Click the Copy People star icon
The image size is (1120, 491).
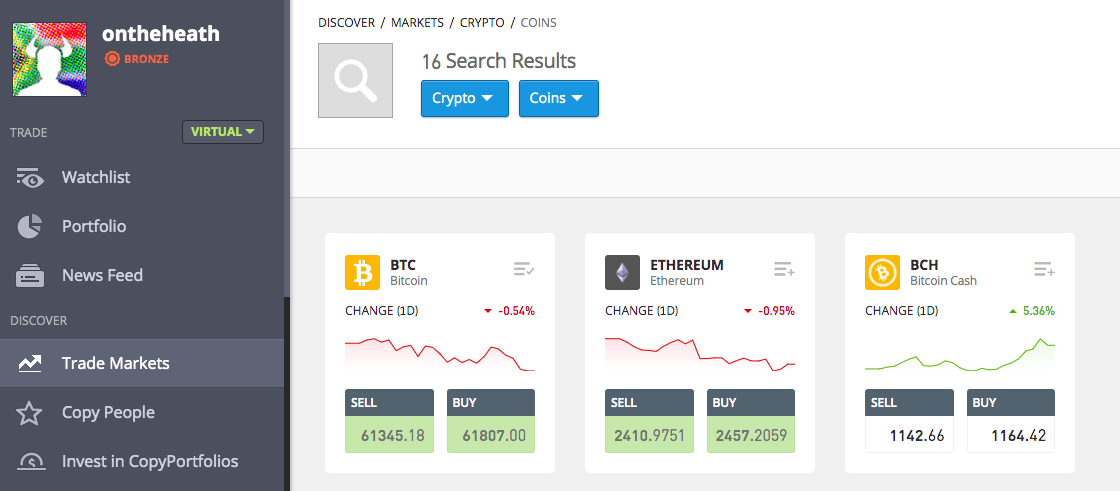click(x=30, y=413)
